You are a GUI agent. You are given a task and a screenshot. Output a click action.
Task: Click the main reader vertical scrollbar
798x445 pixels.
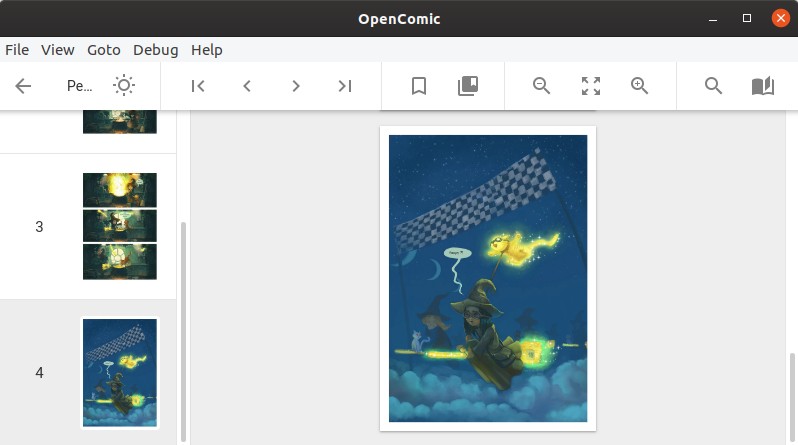[x=792, y=397]
